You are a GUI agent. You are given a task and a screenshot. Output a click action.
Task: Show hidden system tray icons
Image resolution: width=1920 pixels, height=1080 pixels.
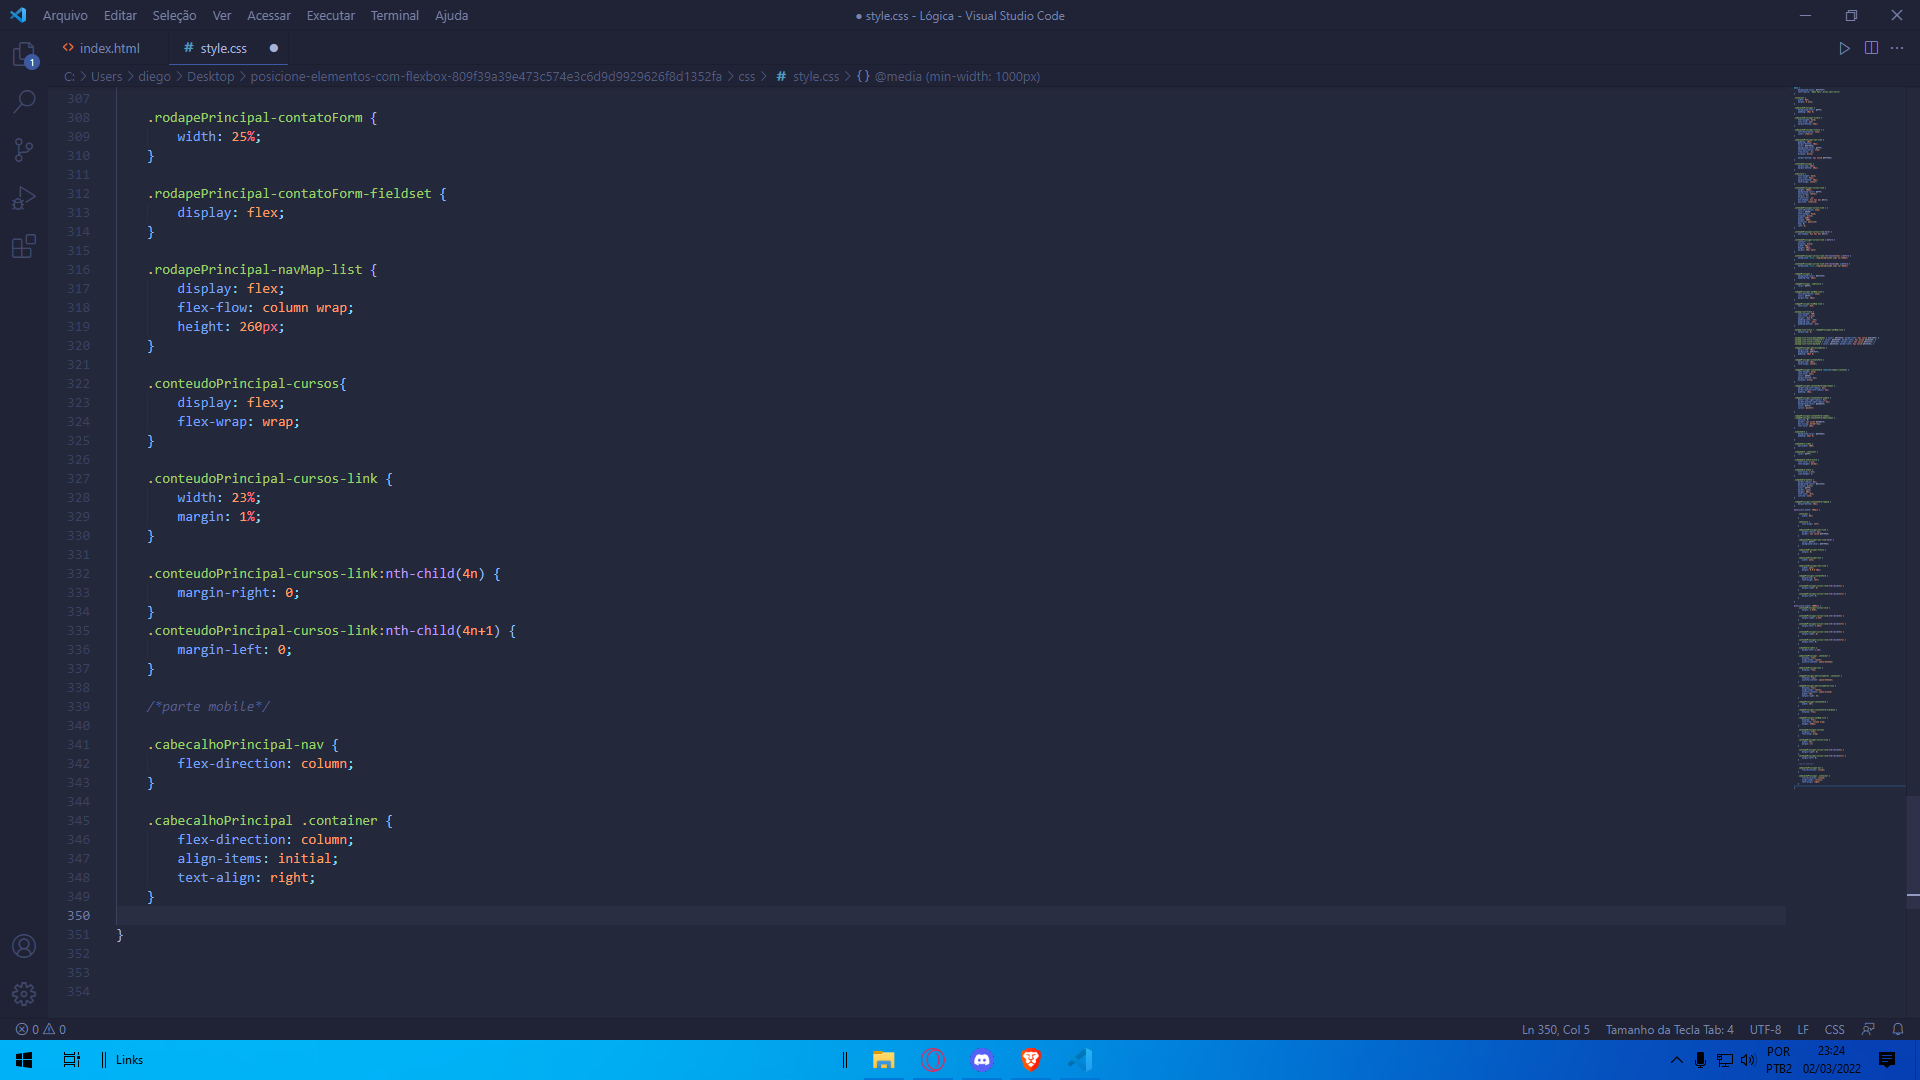(1677, 1060)
